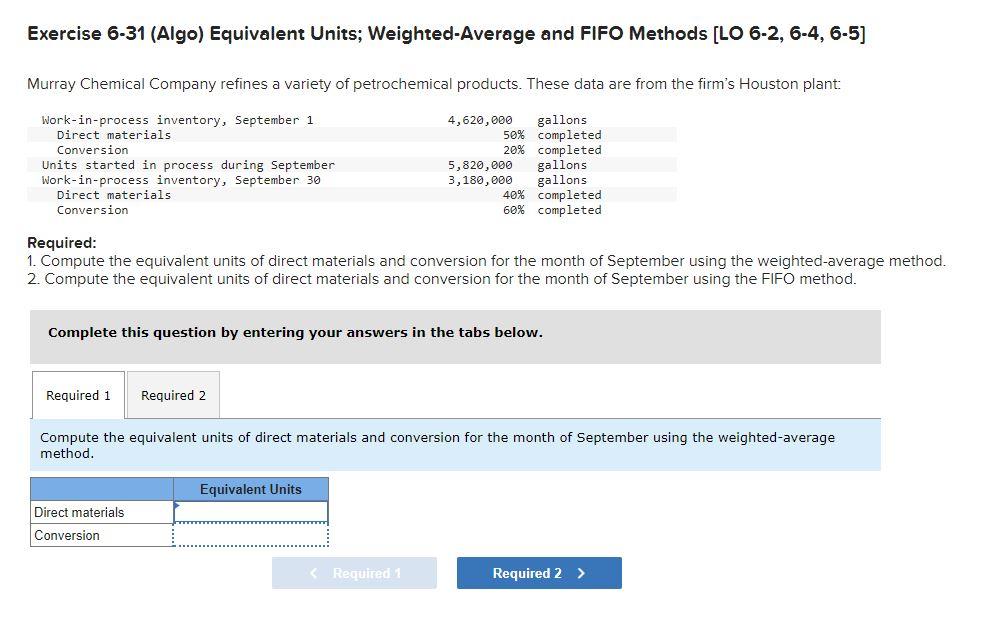Click the weighted-average method instruction box

point(437,445)
